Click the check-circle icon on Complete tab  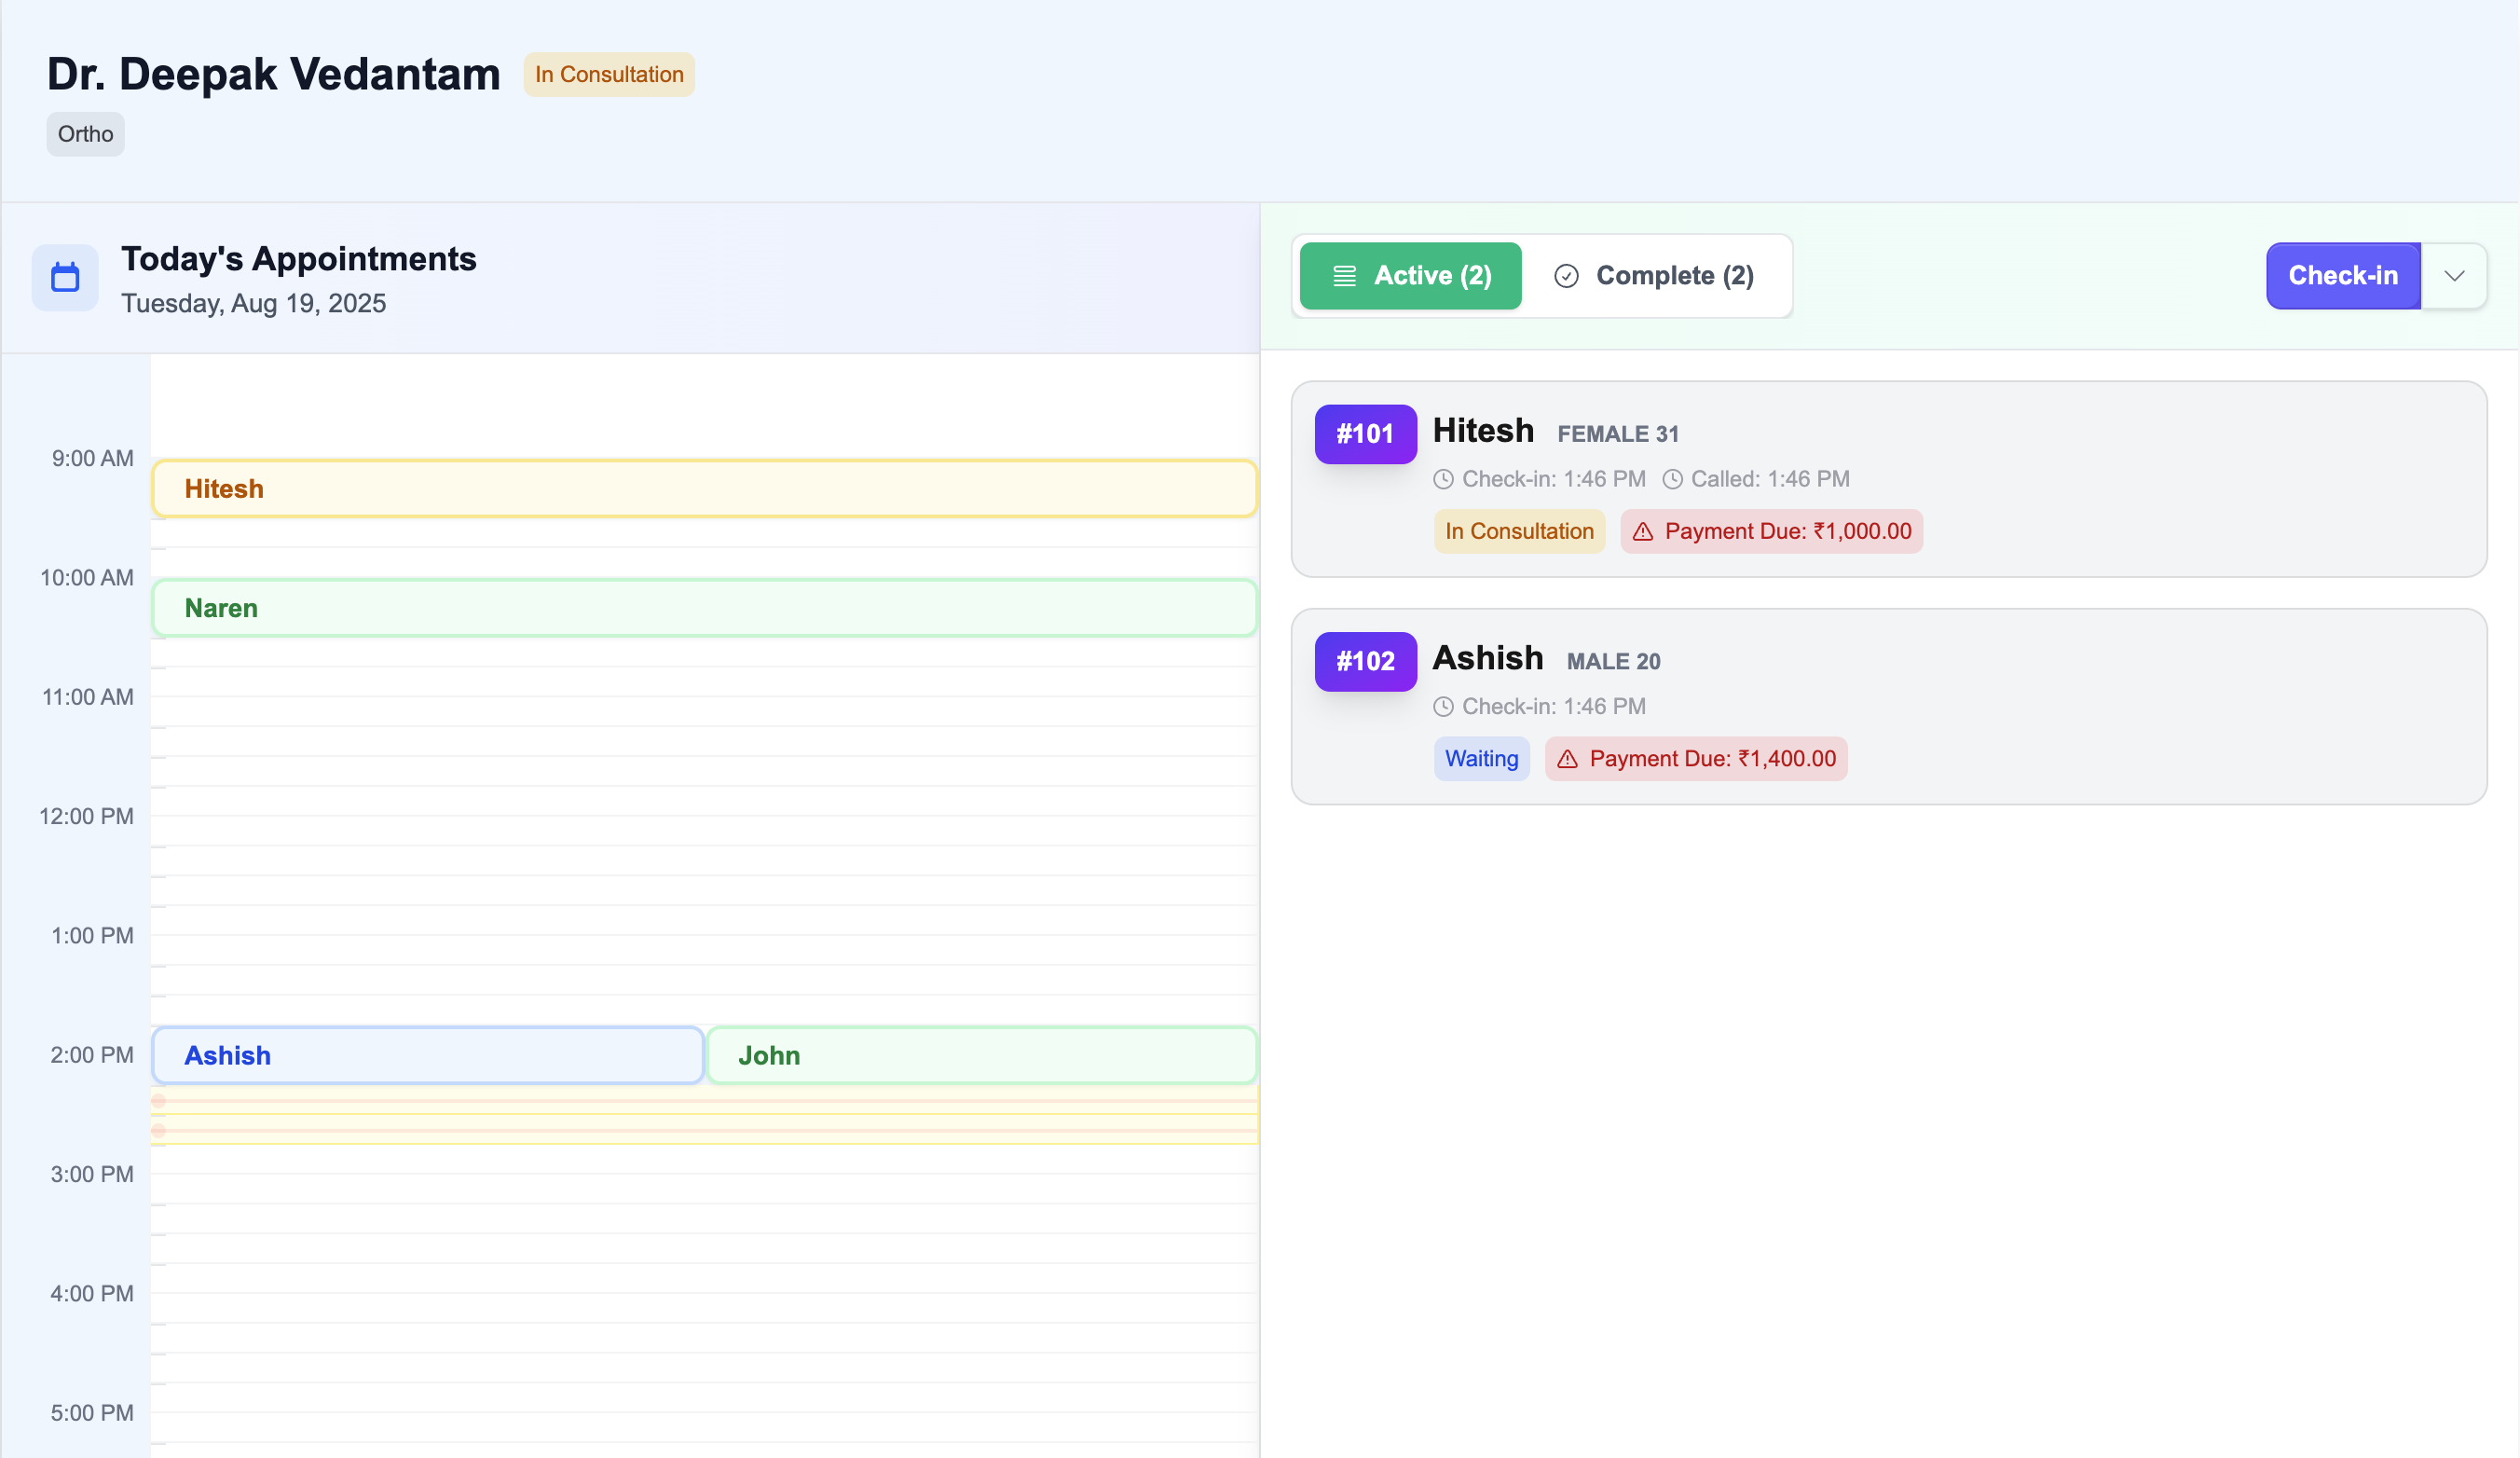click(x=1566, y=275)
